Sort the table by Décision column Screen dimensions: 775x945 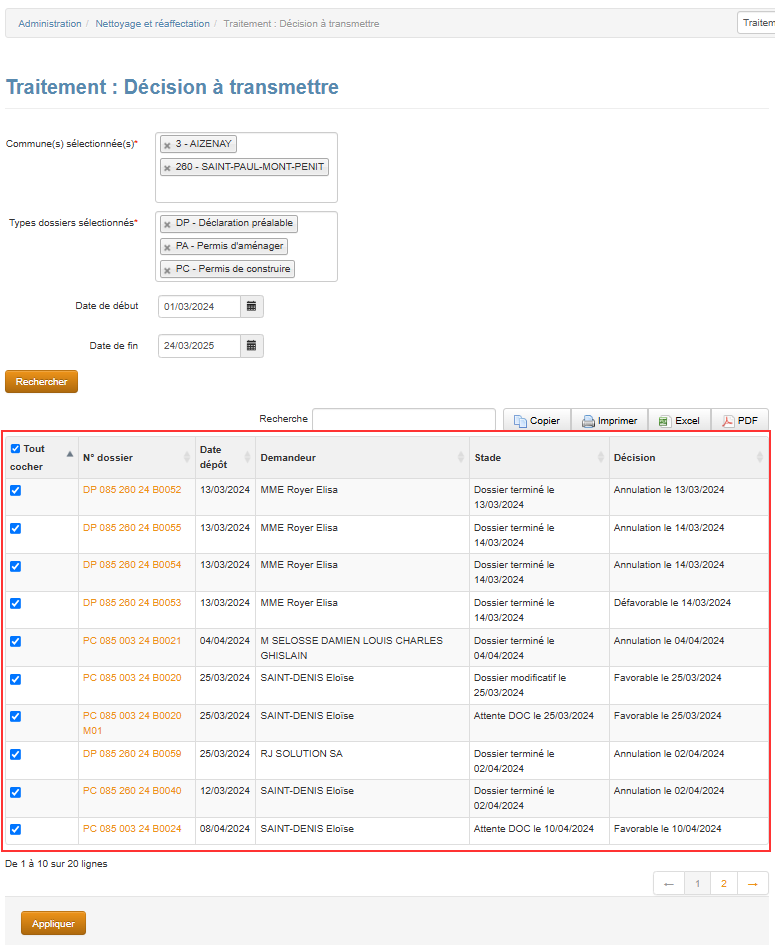pyautogui.click(x=686, y=458)
